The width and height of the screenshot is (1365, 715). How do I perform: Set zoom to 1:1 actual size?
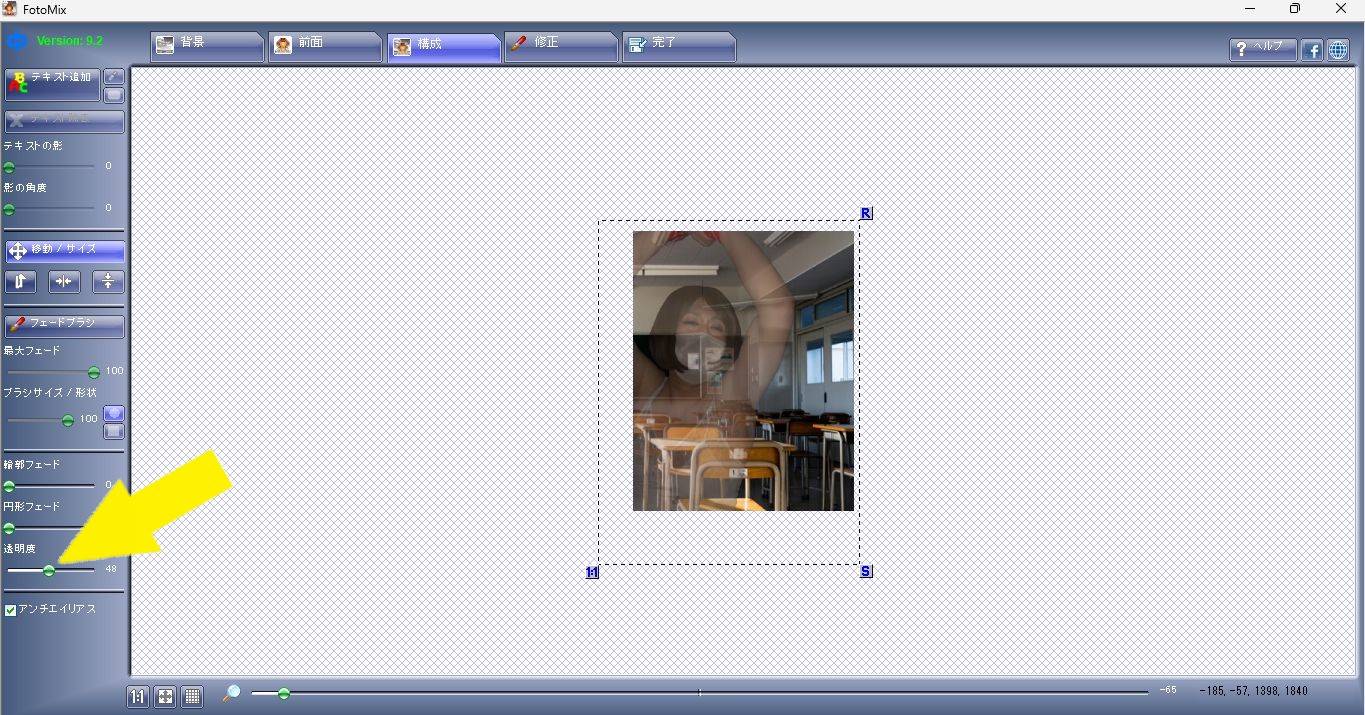pos(138,696)
